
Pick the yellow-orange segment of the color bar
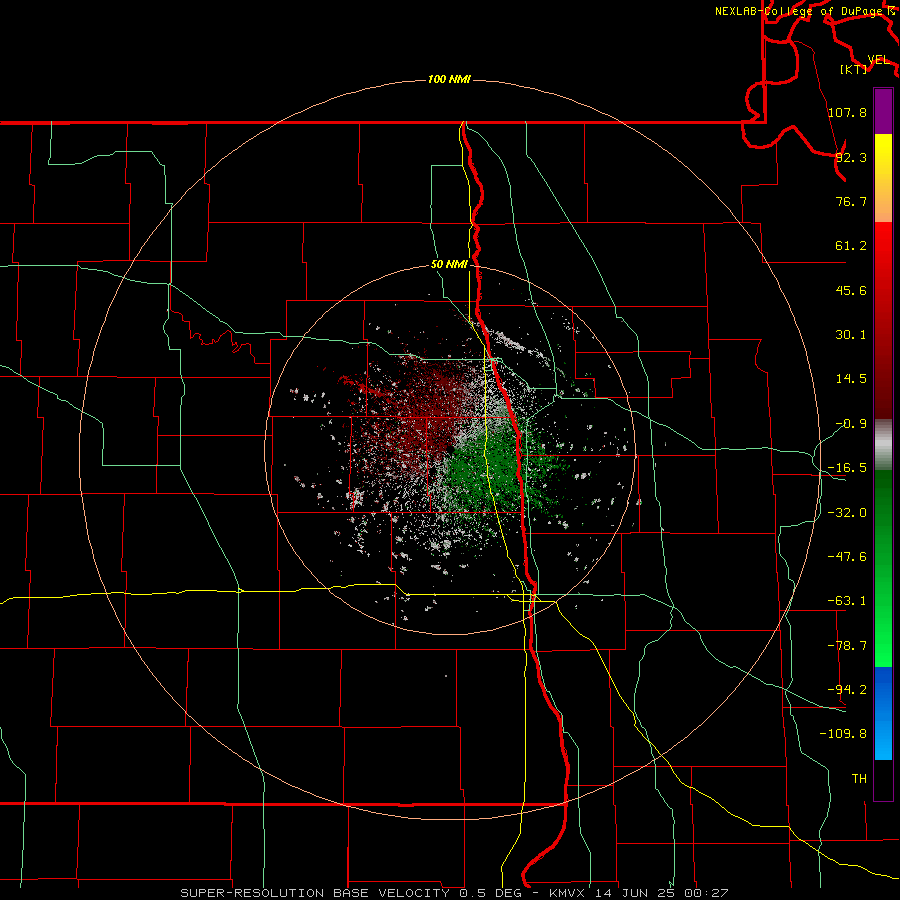tap(883, 178)
